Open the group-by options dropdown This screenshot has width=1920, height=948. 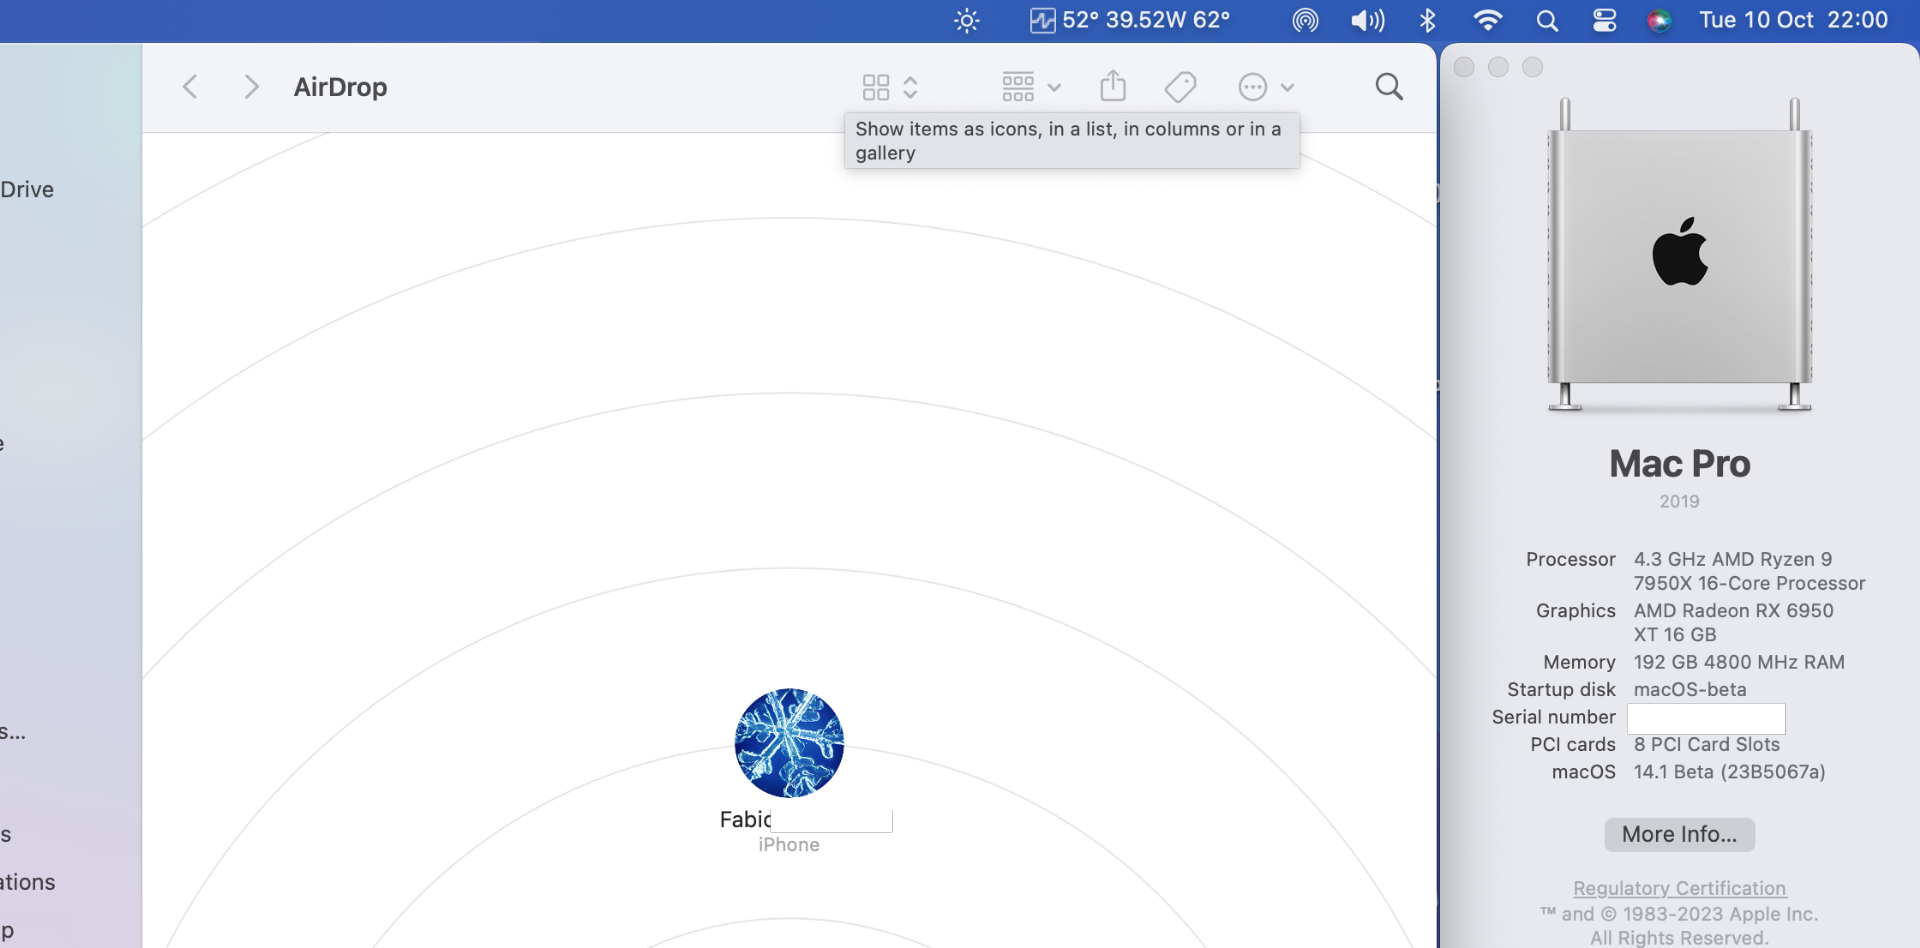tap(1031, 87)
